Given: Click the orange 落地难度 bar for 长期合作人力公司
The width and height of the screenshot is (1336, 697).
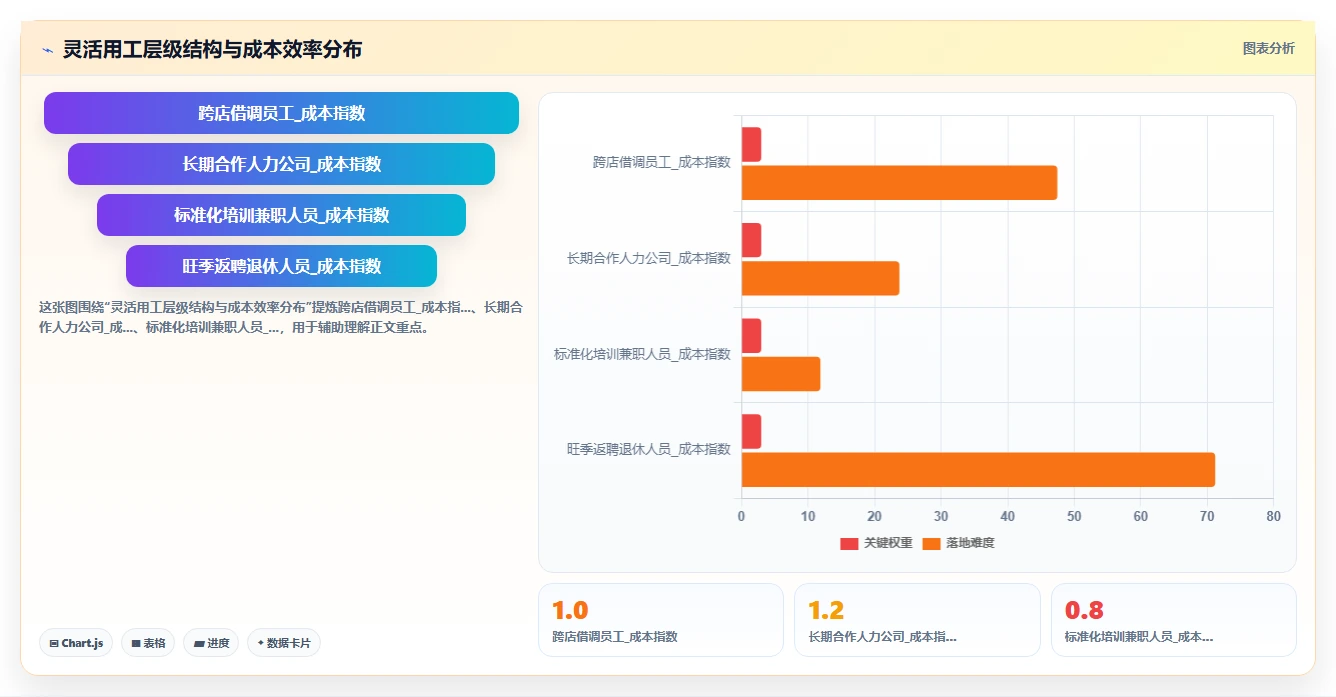Looking at the screenshot, I should pos(820,278).
